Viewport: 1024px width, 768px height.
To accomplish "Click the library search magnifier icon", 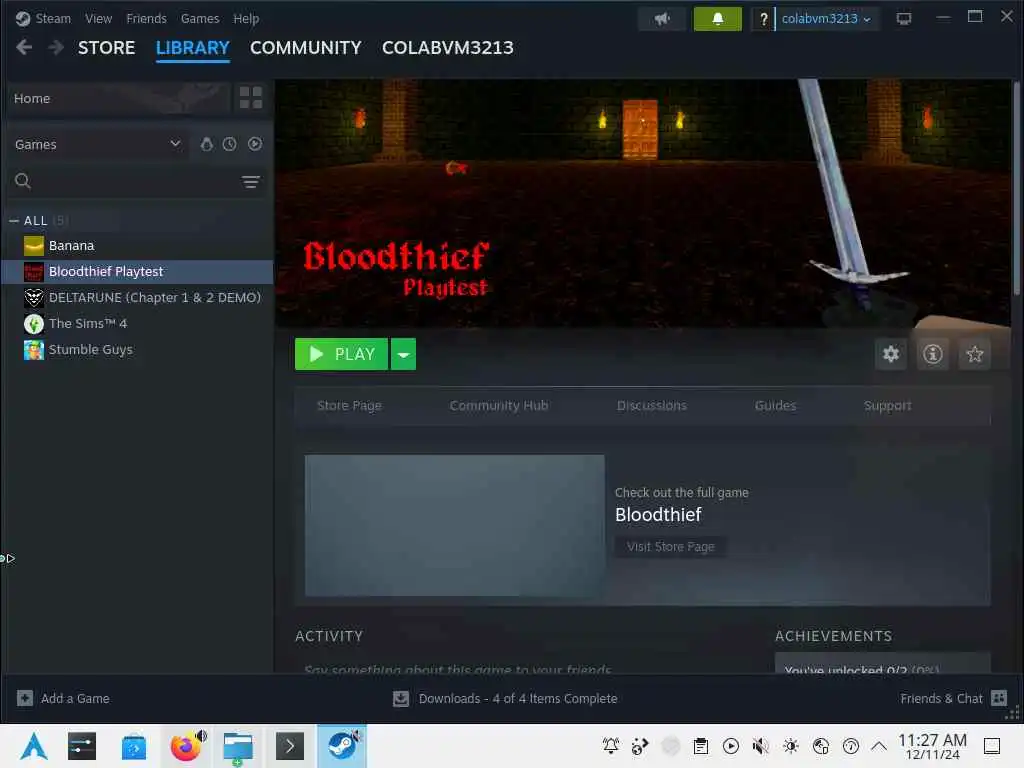I will (23, 181).
